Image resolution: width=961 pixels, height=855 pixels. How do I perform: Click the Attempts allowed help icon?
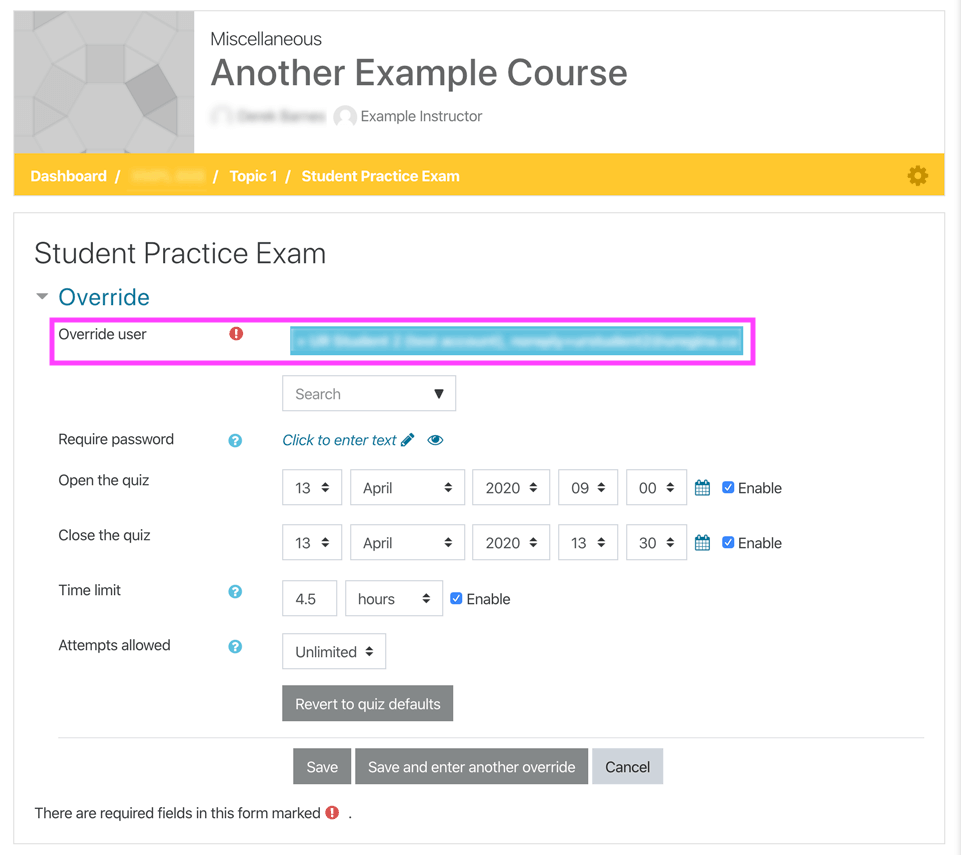click(x=235, y=646)
